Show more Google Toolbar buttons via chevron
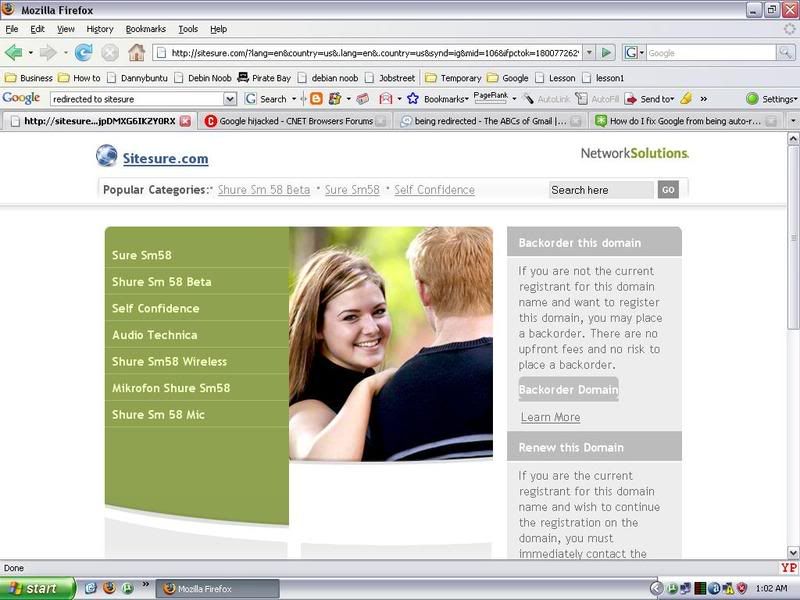The width and height of the screenshot is (800, 600). tap(704, 99)
